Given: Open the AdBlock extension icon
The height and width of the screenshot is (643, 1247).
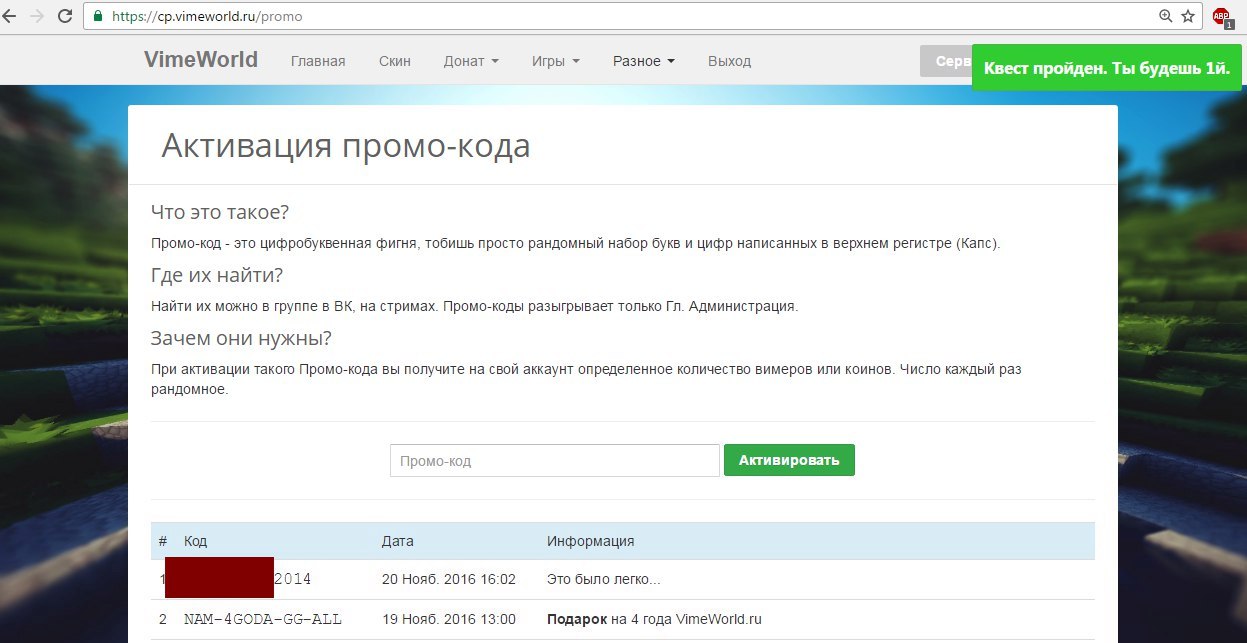Looking at the screenshot, I should [1222, 17].
